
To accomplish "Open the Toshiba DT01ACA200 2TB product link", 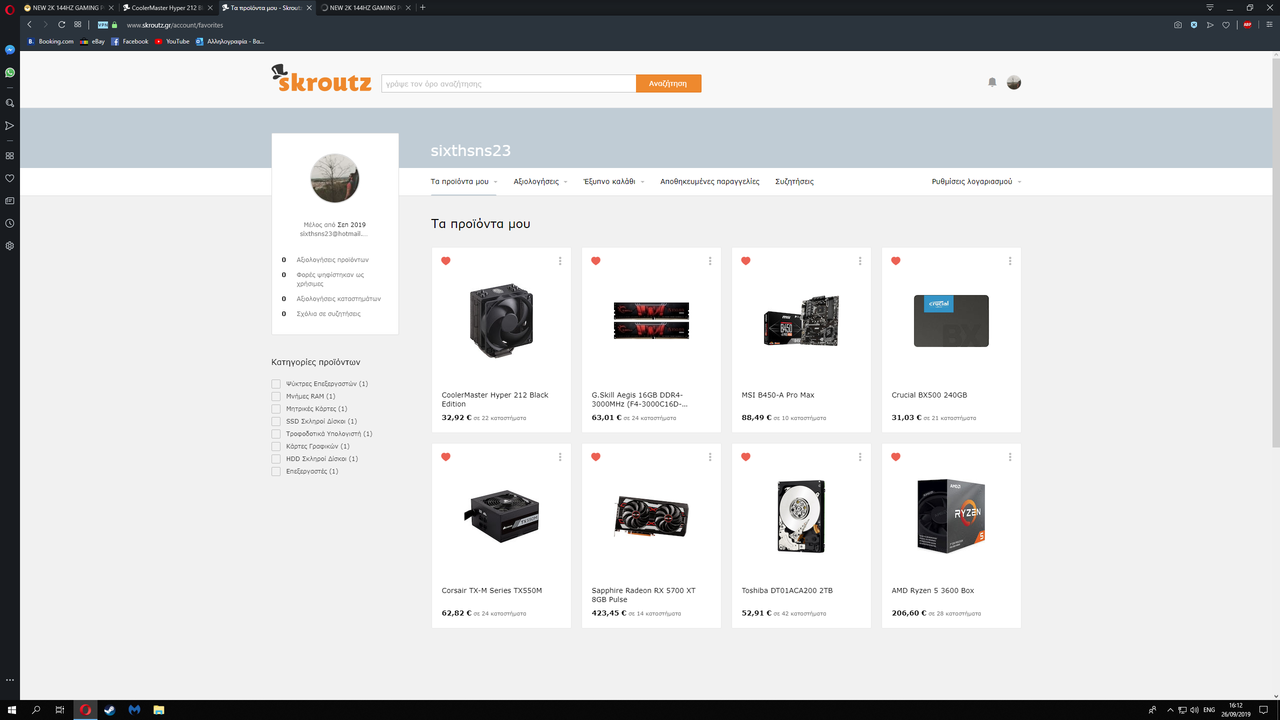I will (787, 591).
